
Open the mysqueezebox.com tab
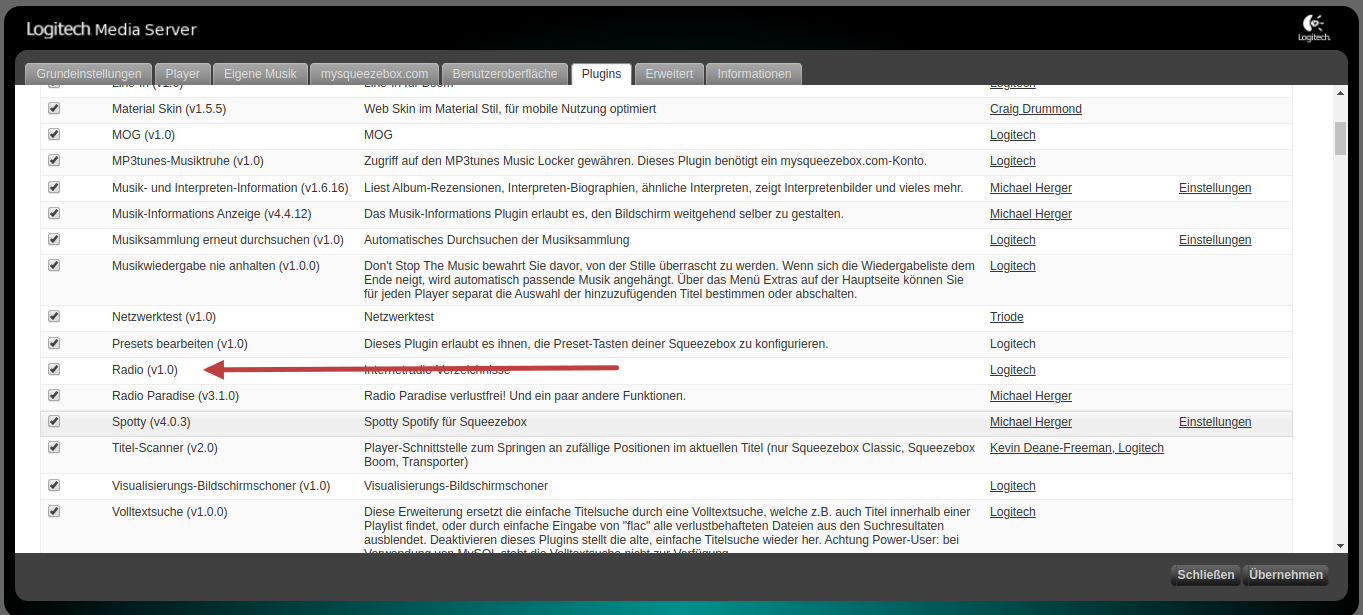pyautogui.click(x=375, y=74)
